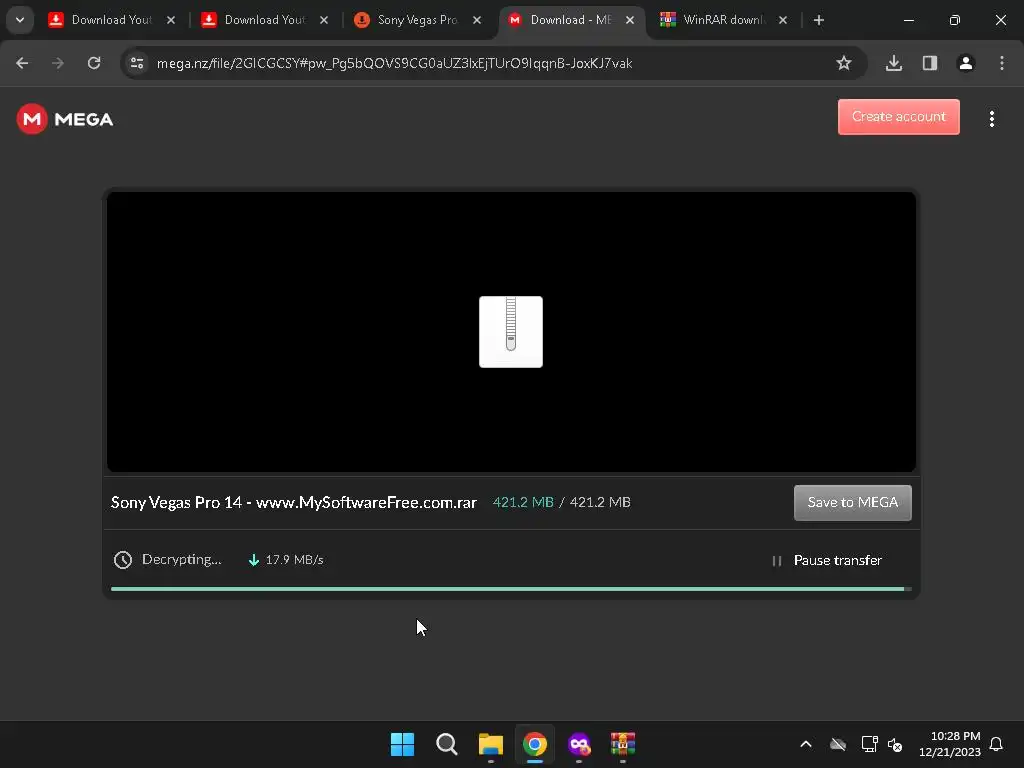
Task: Click the browser forward arrow
Action: [58, 63]
